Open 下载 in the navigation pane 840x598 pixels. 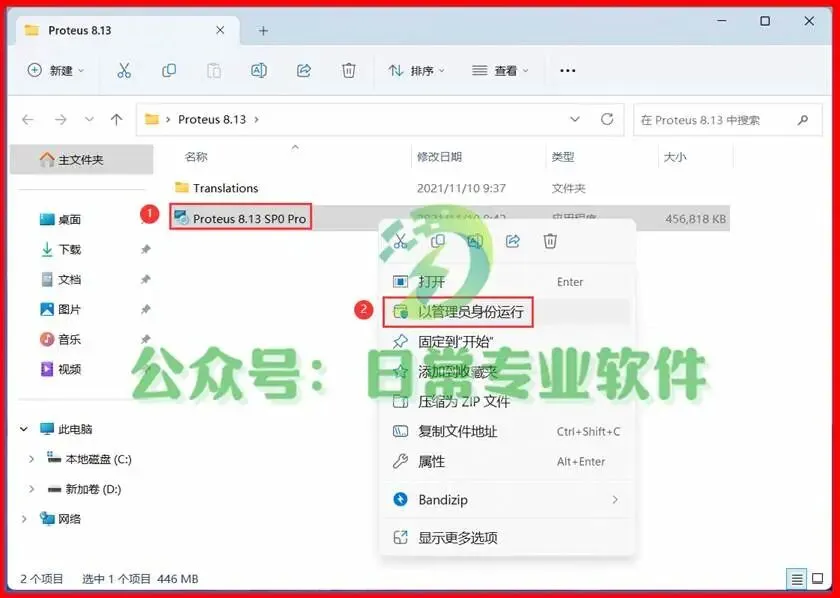(x=61, y=249)
